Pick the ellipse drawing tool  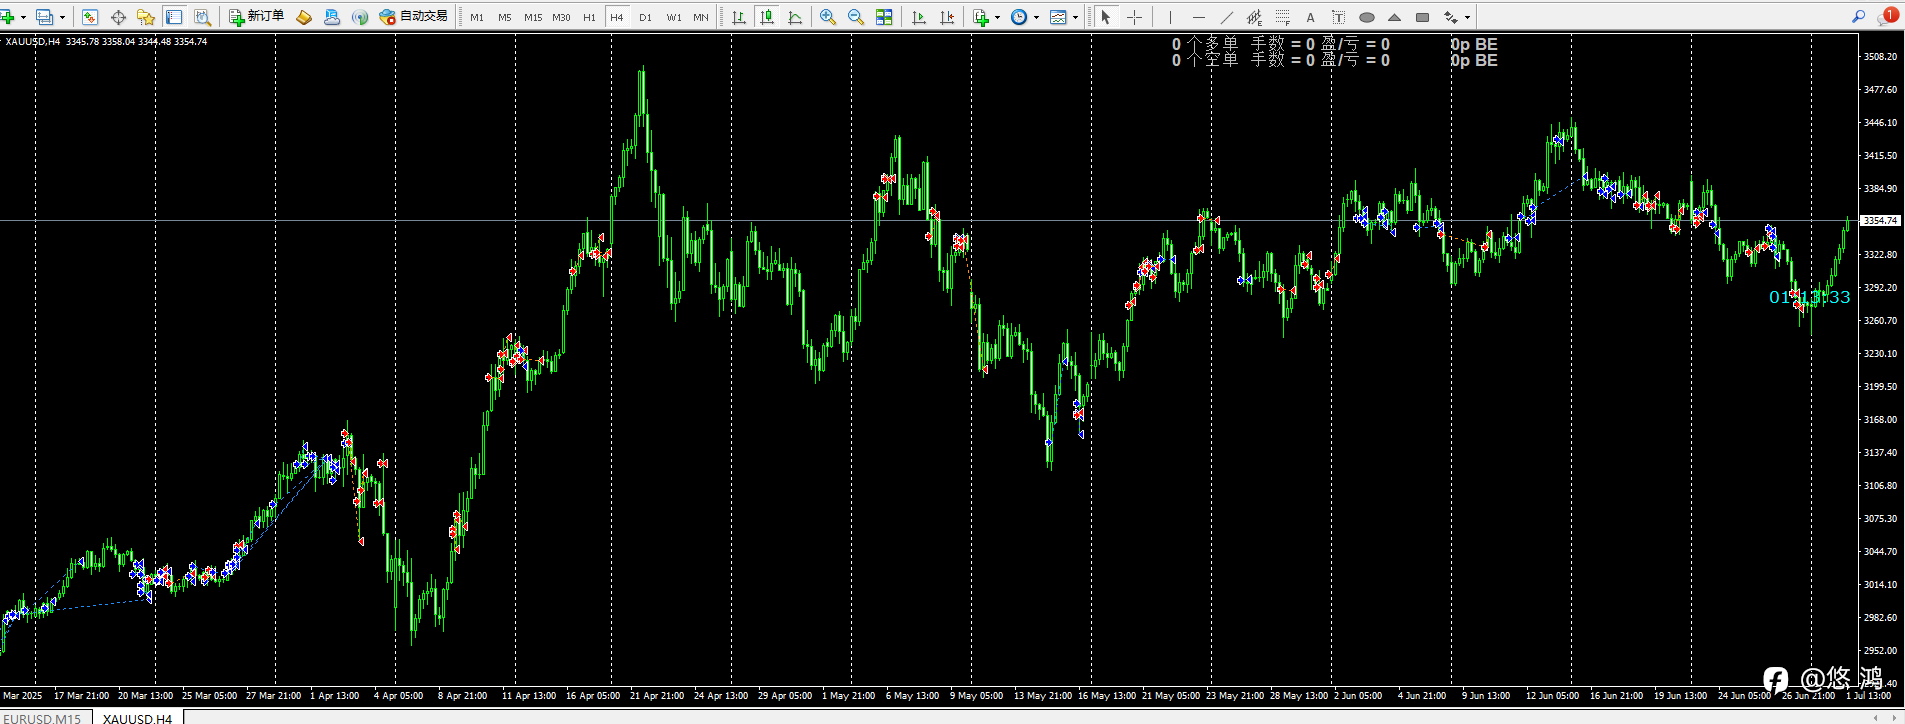[1366, 17]
